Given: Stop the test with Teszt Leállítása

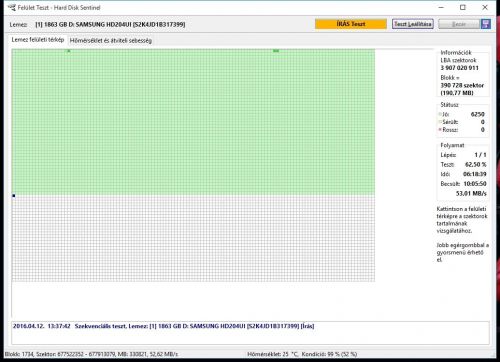Looking at the screenshot, I should (x=413, y=24).
